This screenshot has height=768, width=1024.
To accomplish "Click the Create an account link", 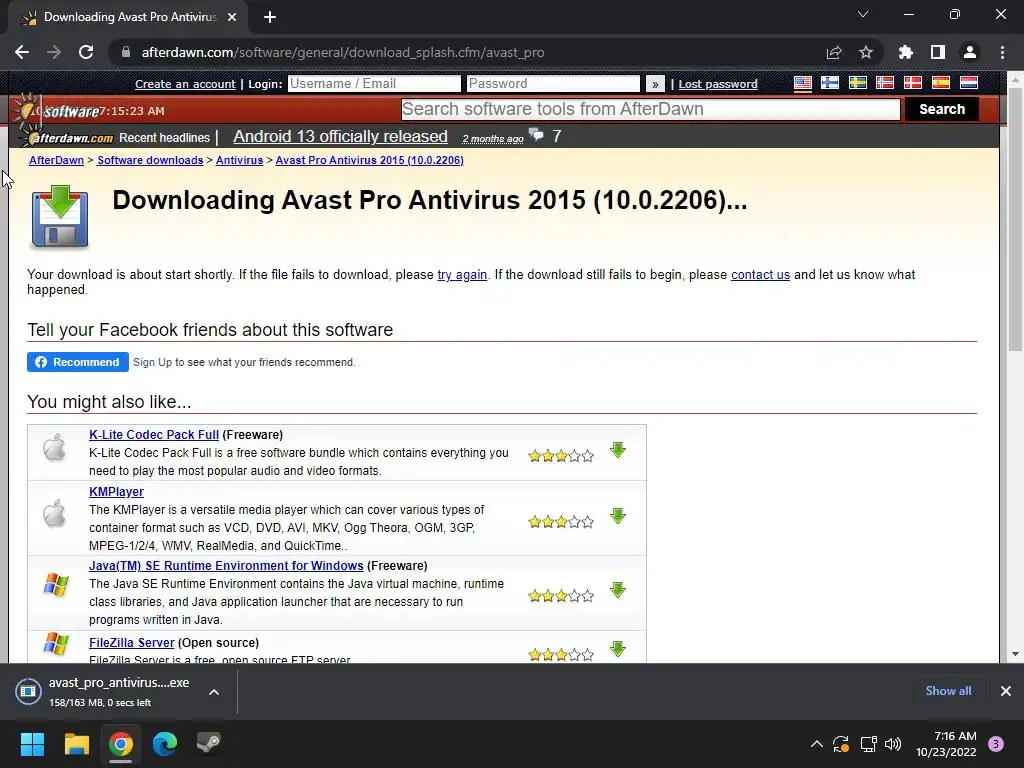I will coord(185,84).
